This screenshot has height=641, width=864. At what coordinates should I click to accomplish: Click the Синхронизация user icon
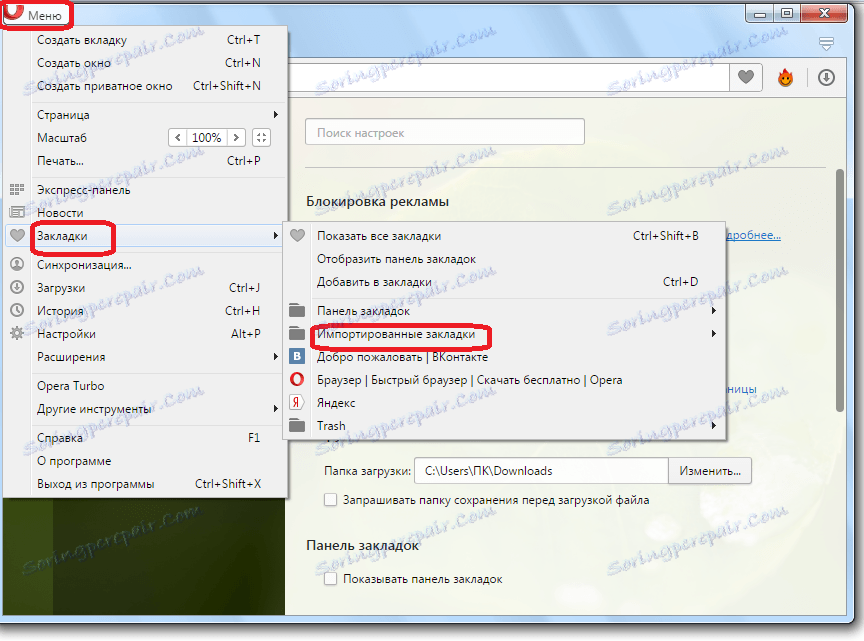[x=17, y=264]
